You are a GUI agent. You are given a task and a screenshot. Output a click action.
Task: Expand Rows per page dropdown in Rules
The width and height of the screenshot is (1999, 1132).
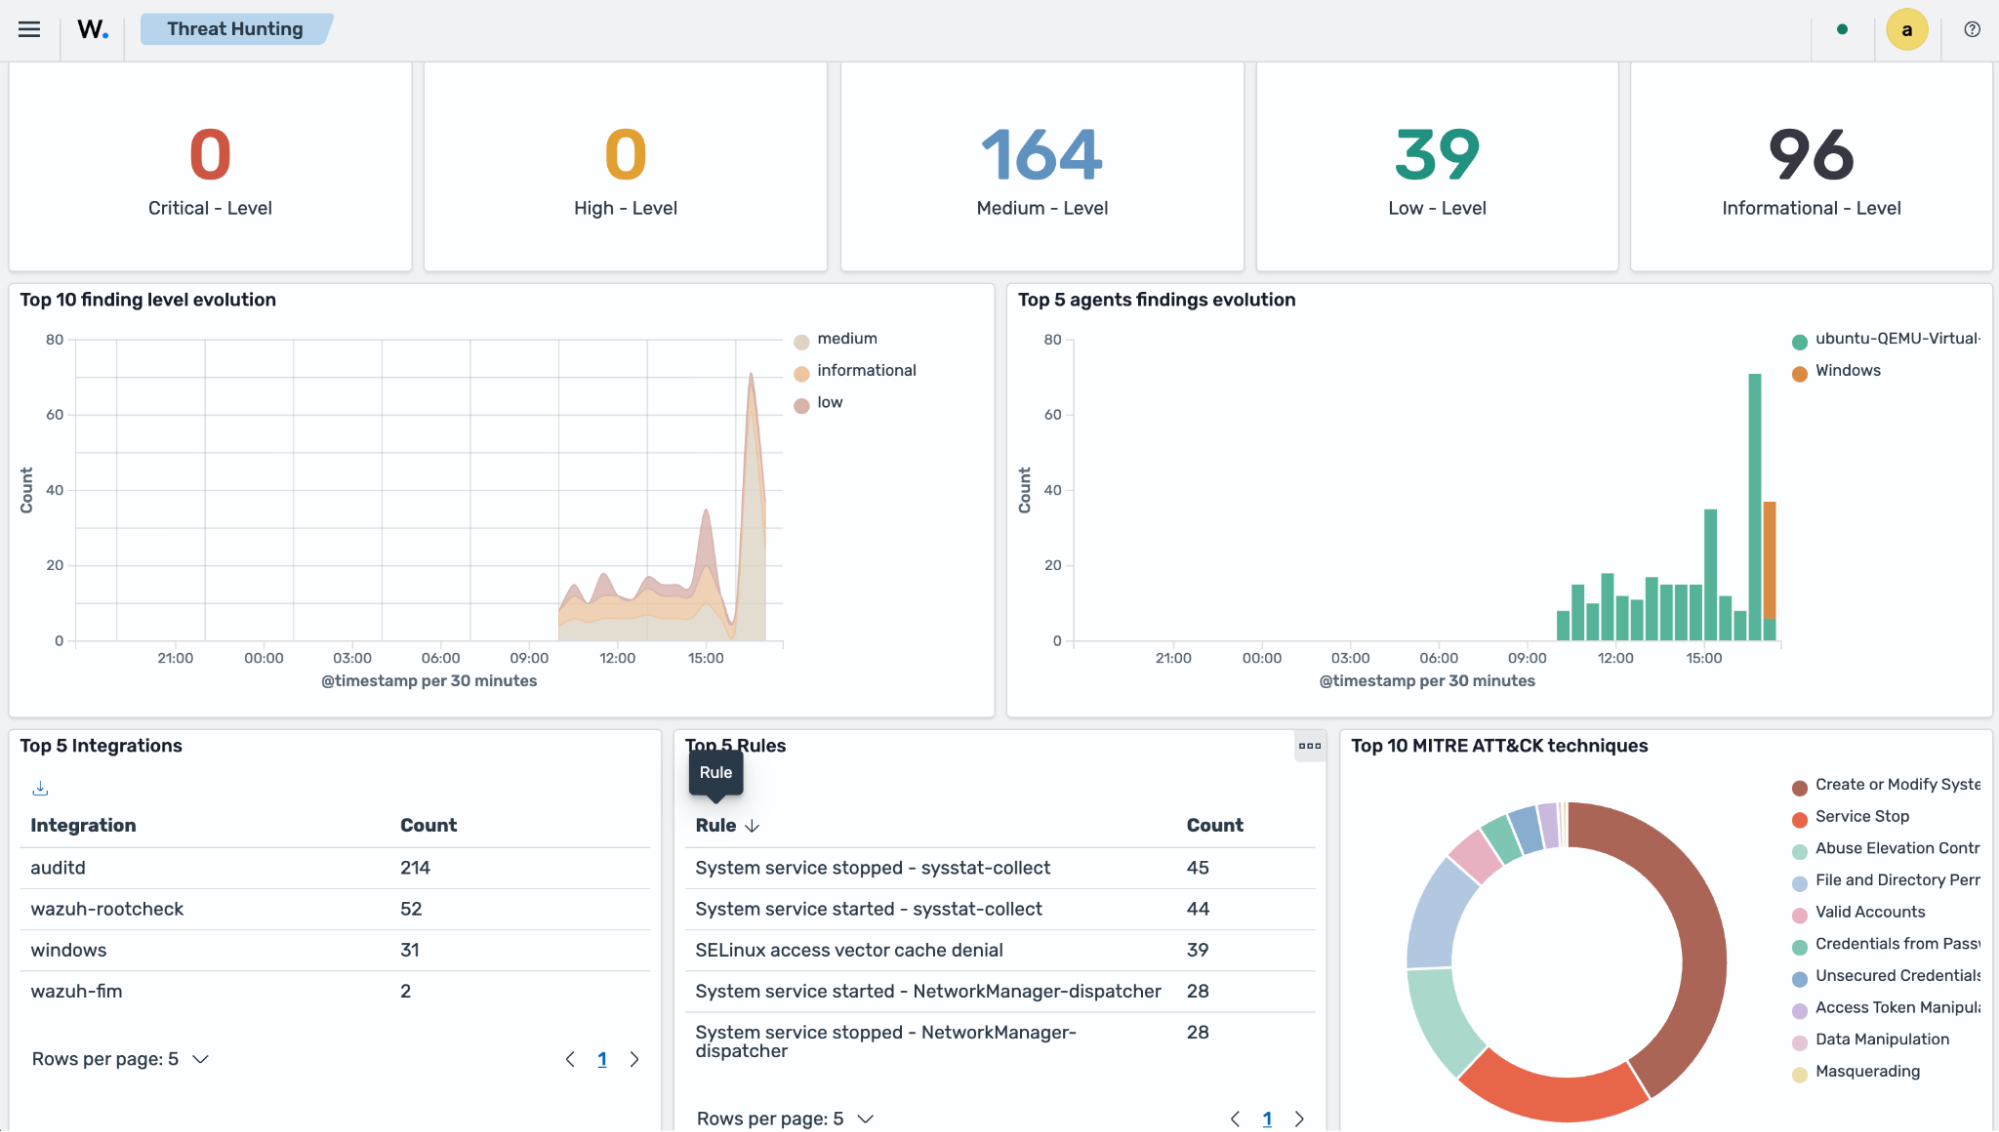[x=785, y=1118]
